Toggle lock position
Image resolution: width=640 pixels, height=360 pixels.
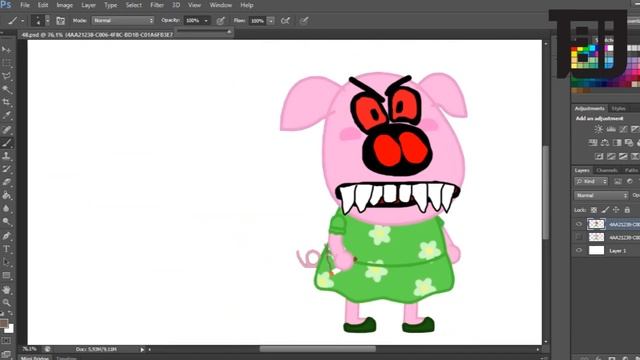616,210
